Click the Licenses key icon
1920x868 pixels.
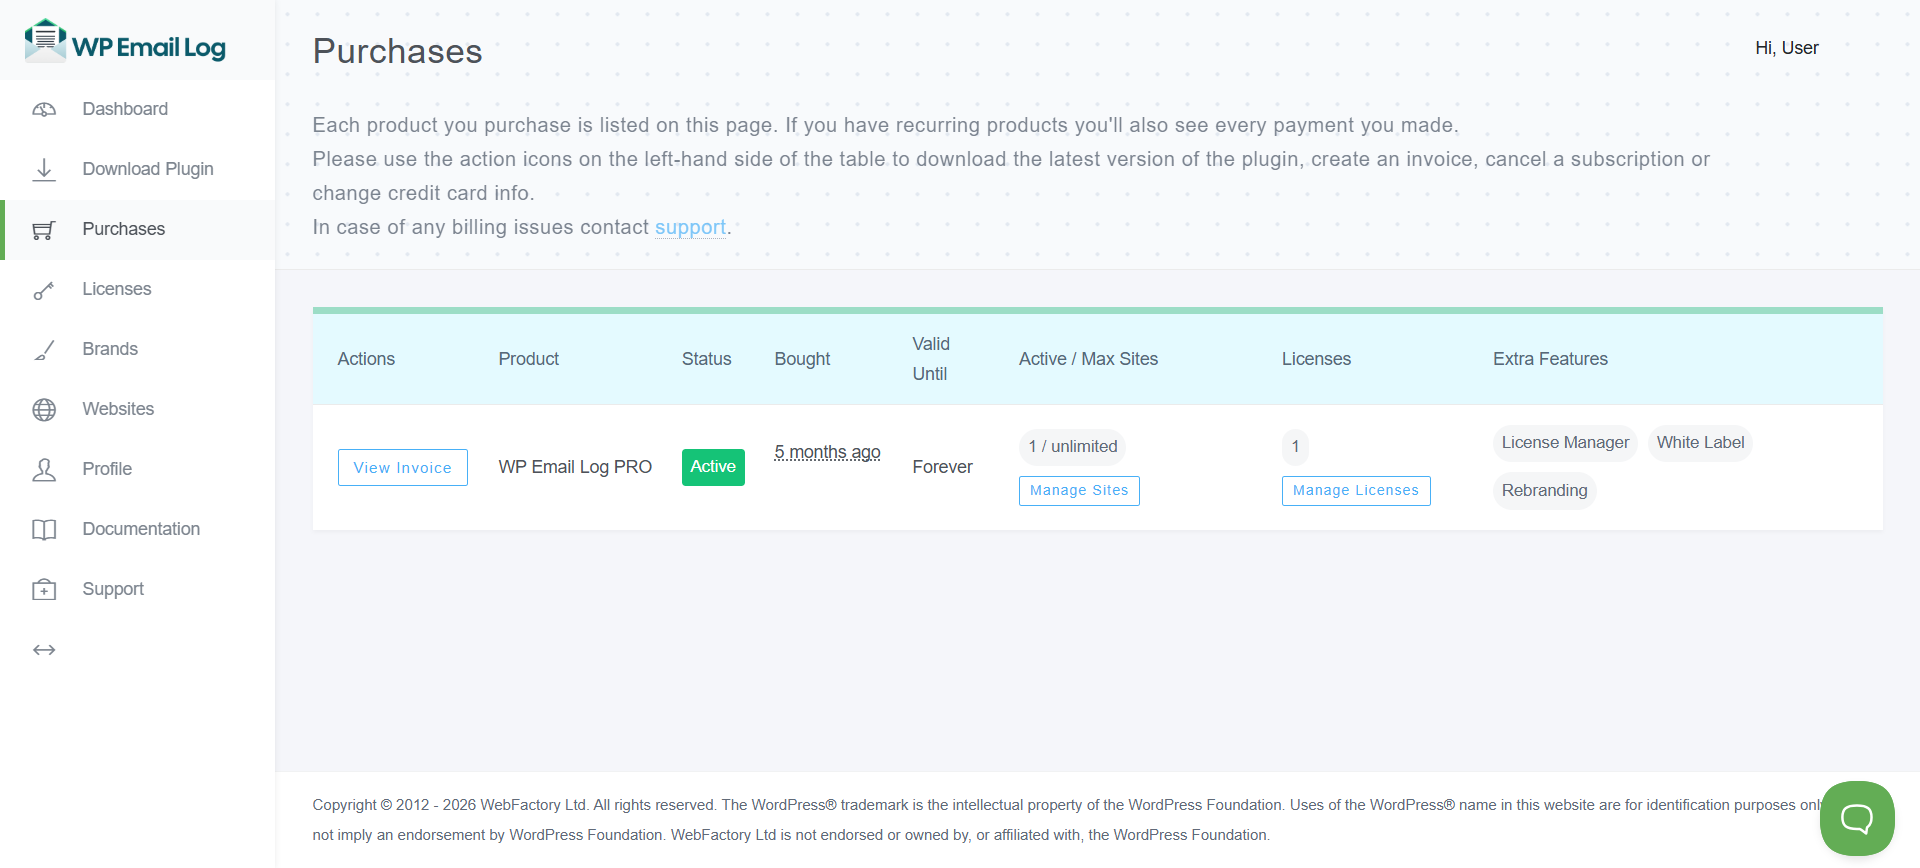coord(44,290)
